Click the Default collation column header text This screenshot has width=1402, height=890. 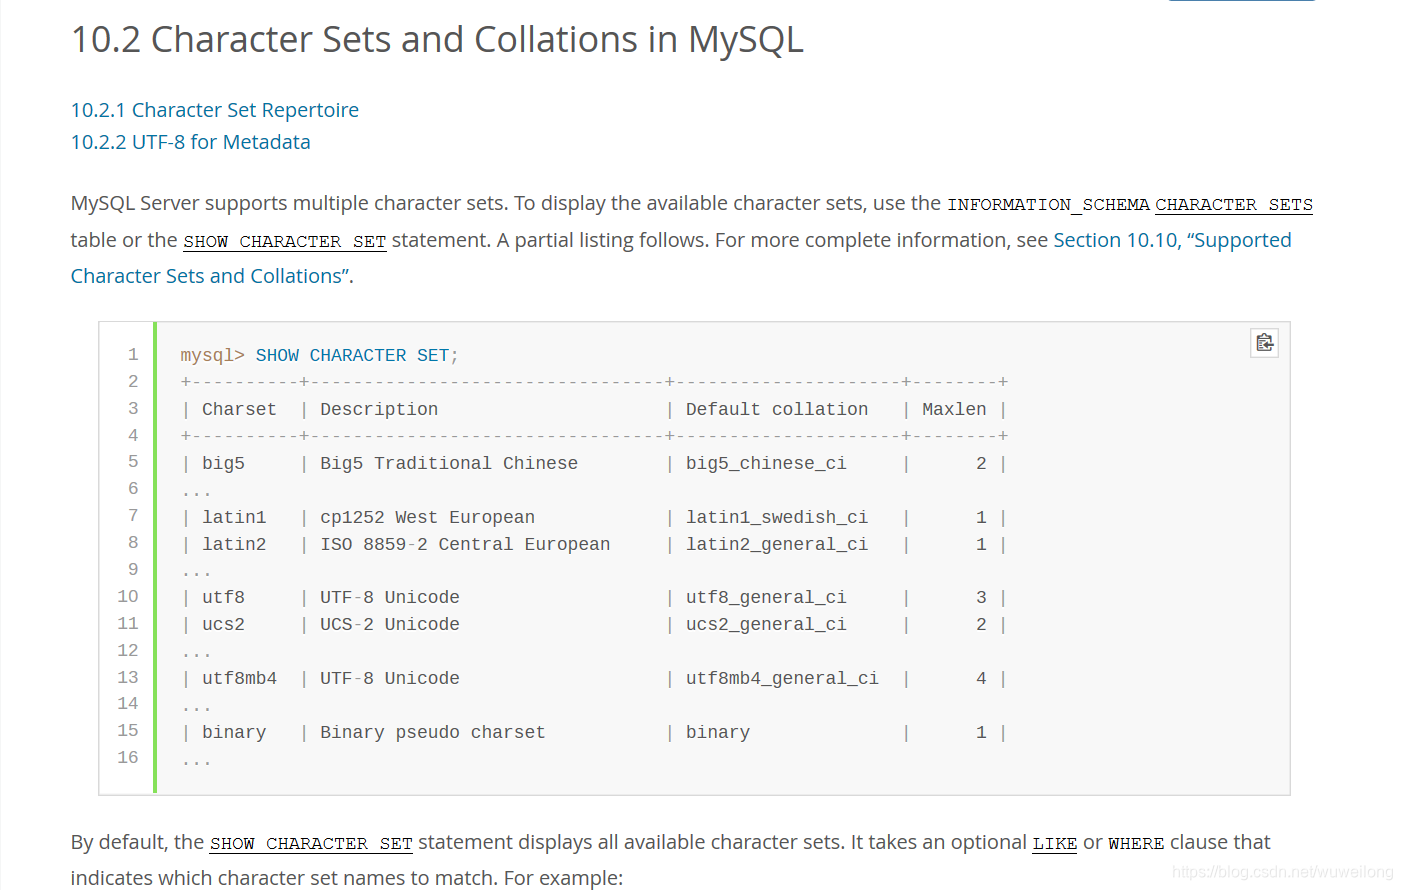(777, 409)
